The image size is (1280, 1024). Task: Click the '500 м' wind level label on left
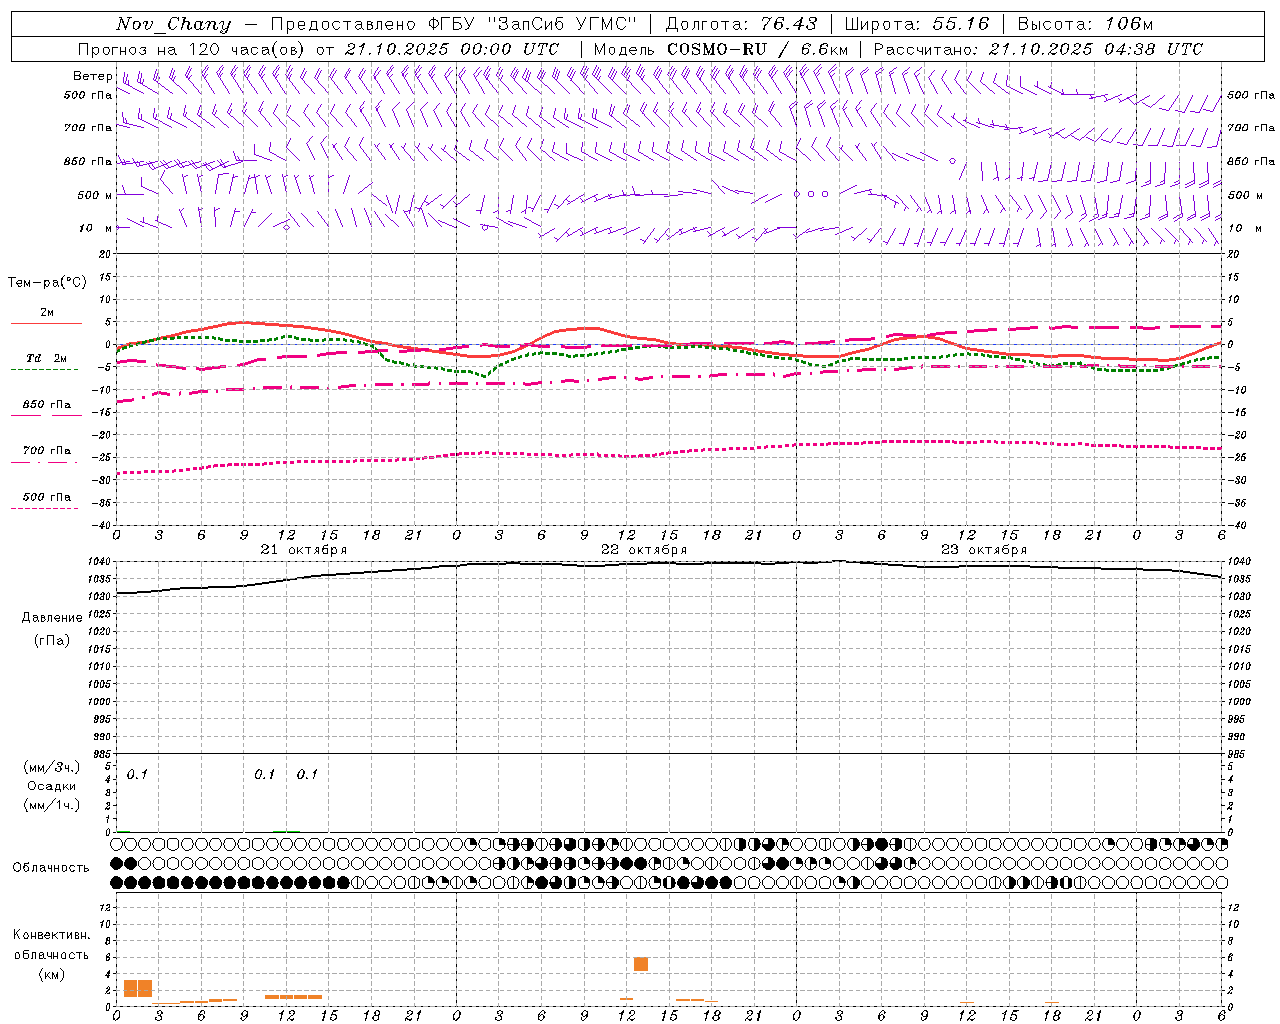pyautogui.click(x=95, y=195)
